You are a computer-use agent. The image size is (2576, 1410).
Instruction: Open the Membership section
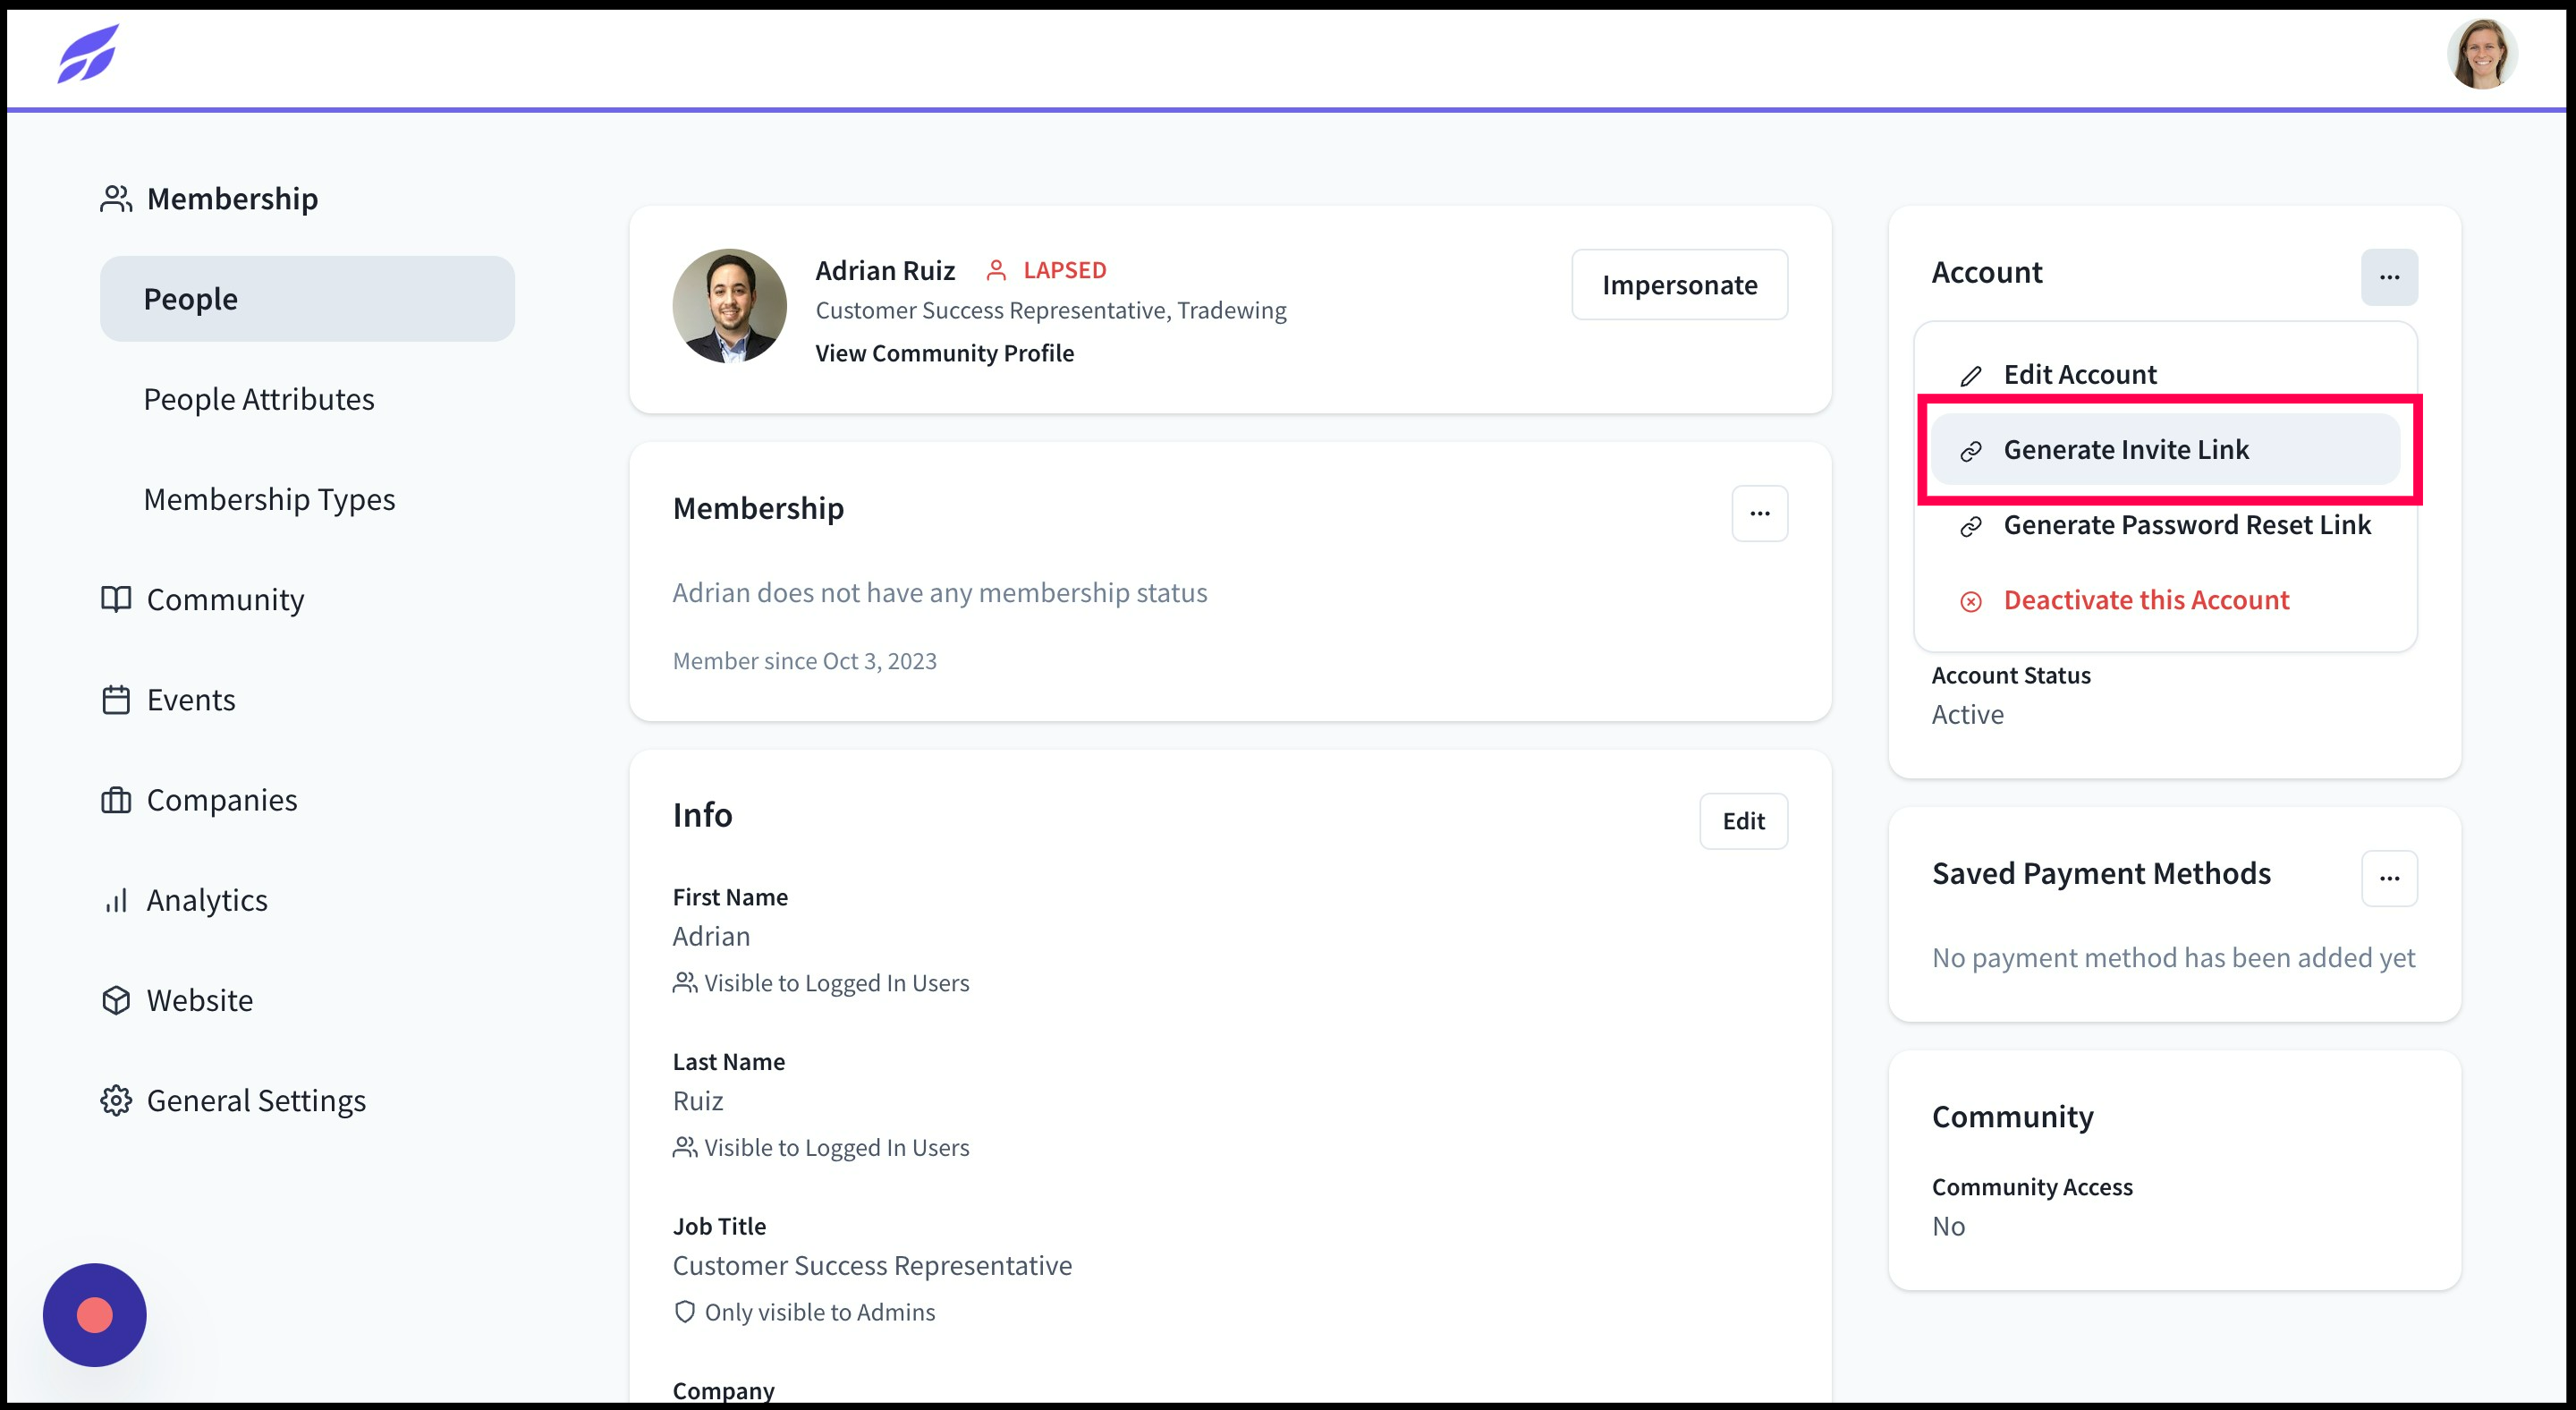point(232,199)
